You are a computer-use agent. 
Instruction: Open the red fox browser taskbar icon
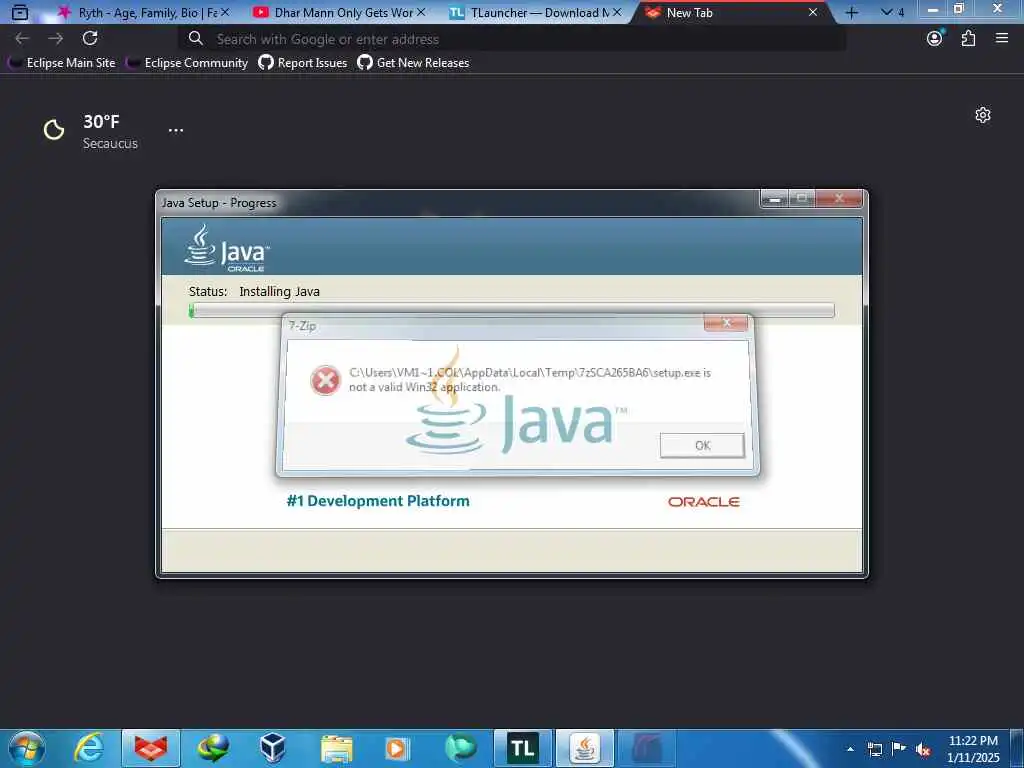tap(151, 748)
